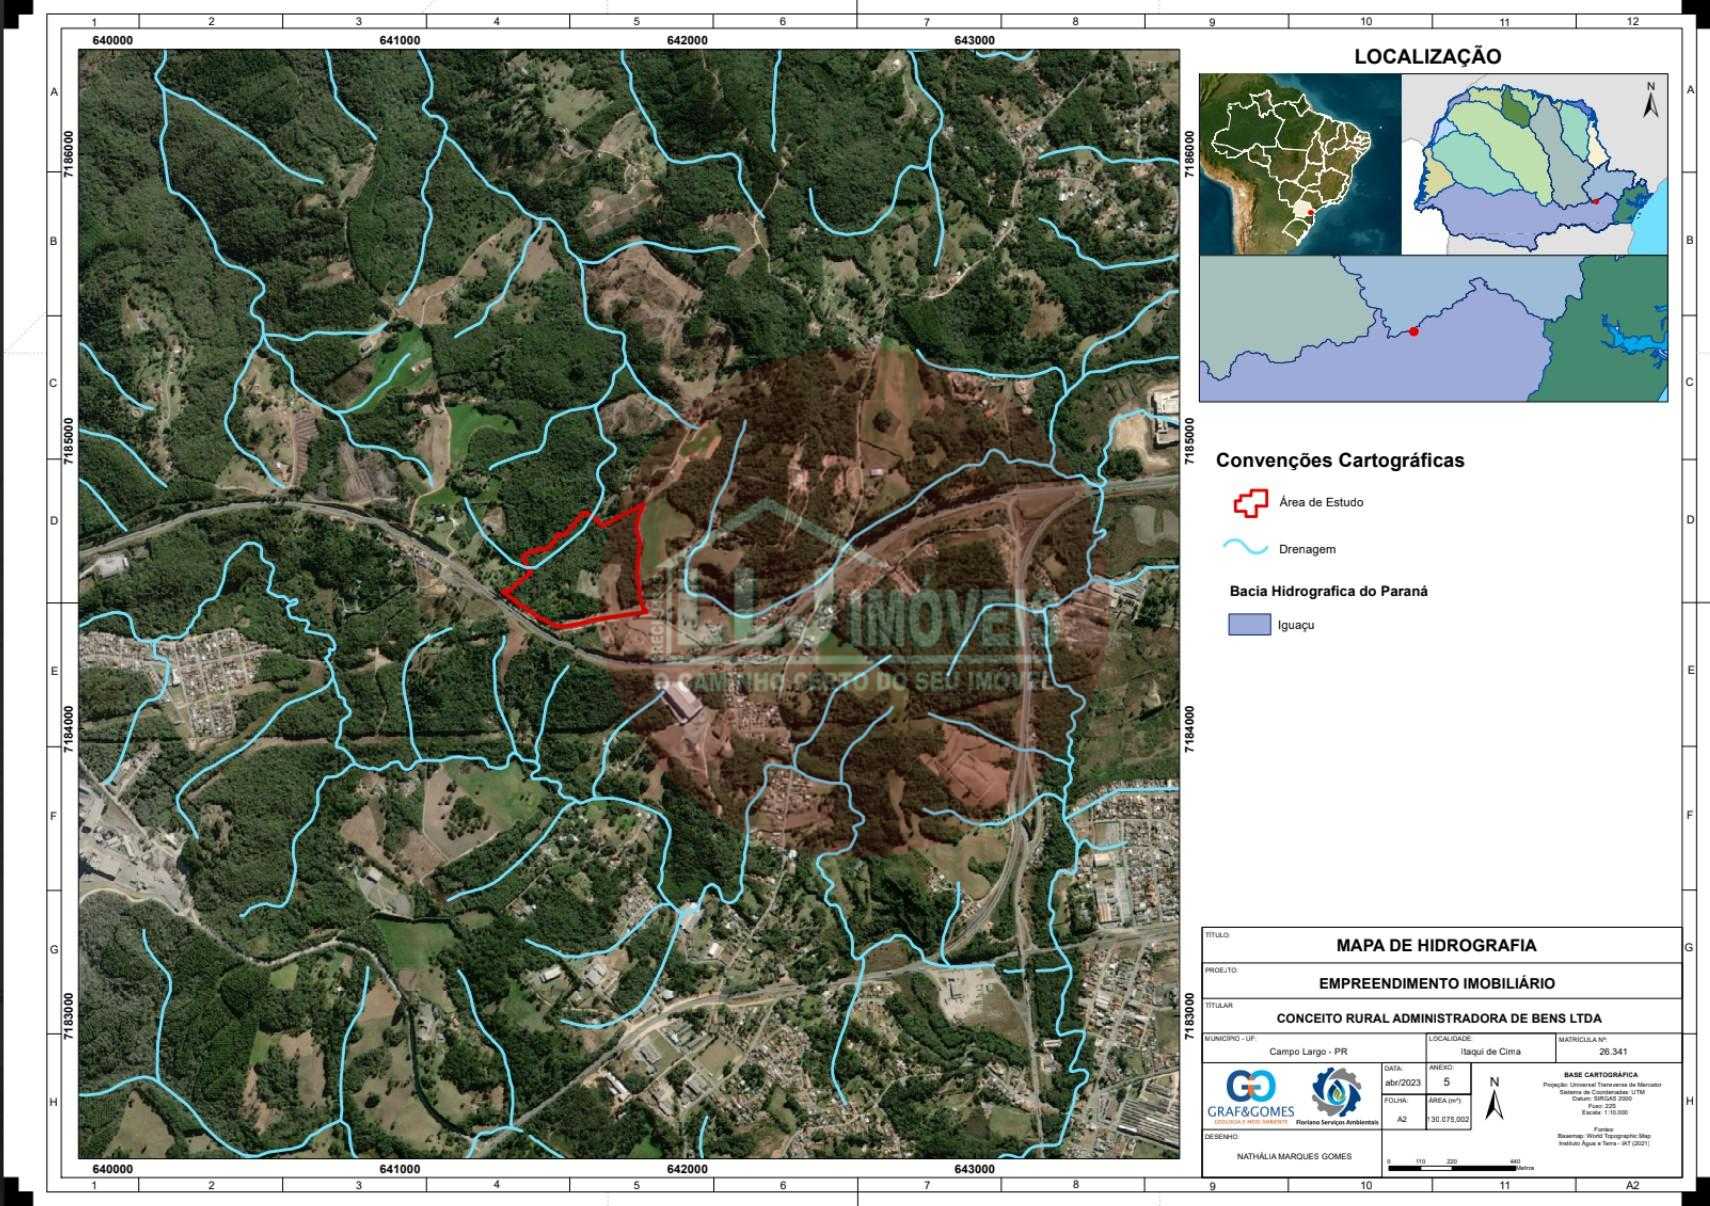Click the Campo Largo - PR municipality field
This screenshot has width=1710, height=1206.
1308,1052
